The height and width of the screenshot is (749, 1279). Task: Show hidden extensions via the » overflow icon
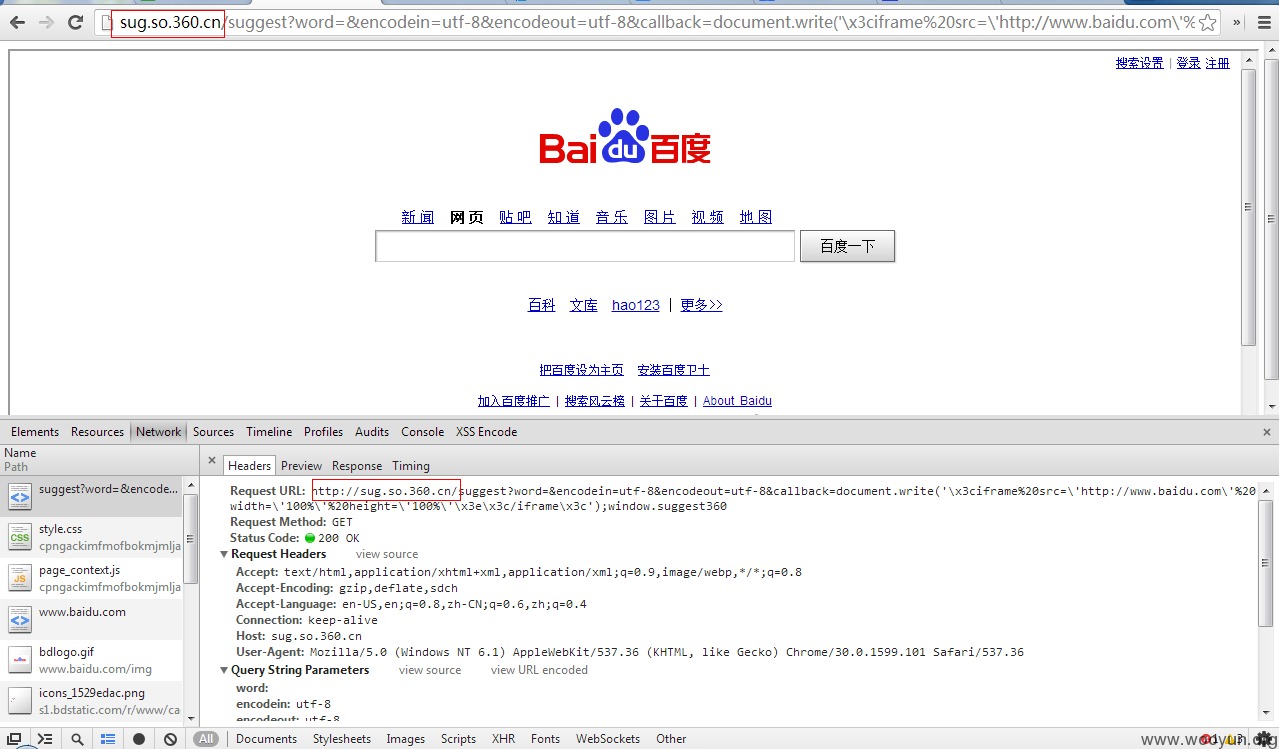click(1237, 22)
